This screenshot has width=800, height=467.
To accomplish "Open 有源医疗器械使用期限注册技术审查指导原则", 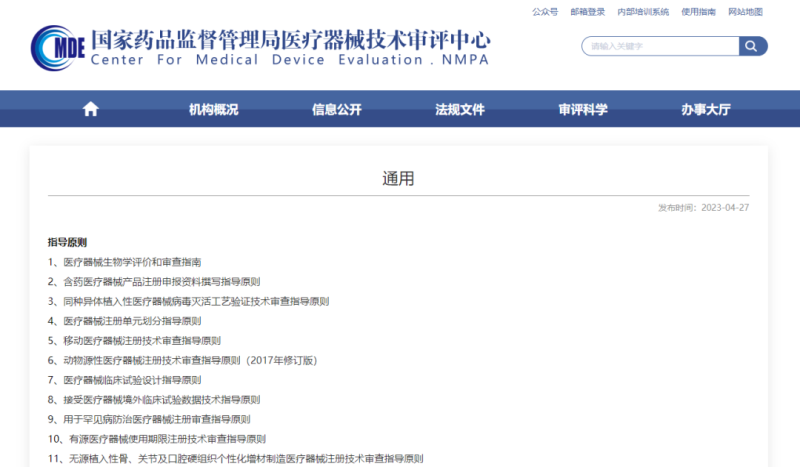I will pos(164,439).
